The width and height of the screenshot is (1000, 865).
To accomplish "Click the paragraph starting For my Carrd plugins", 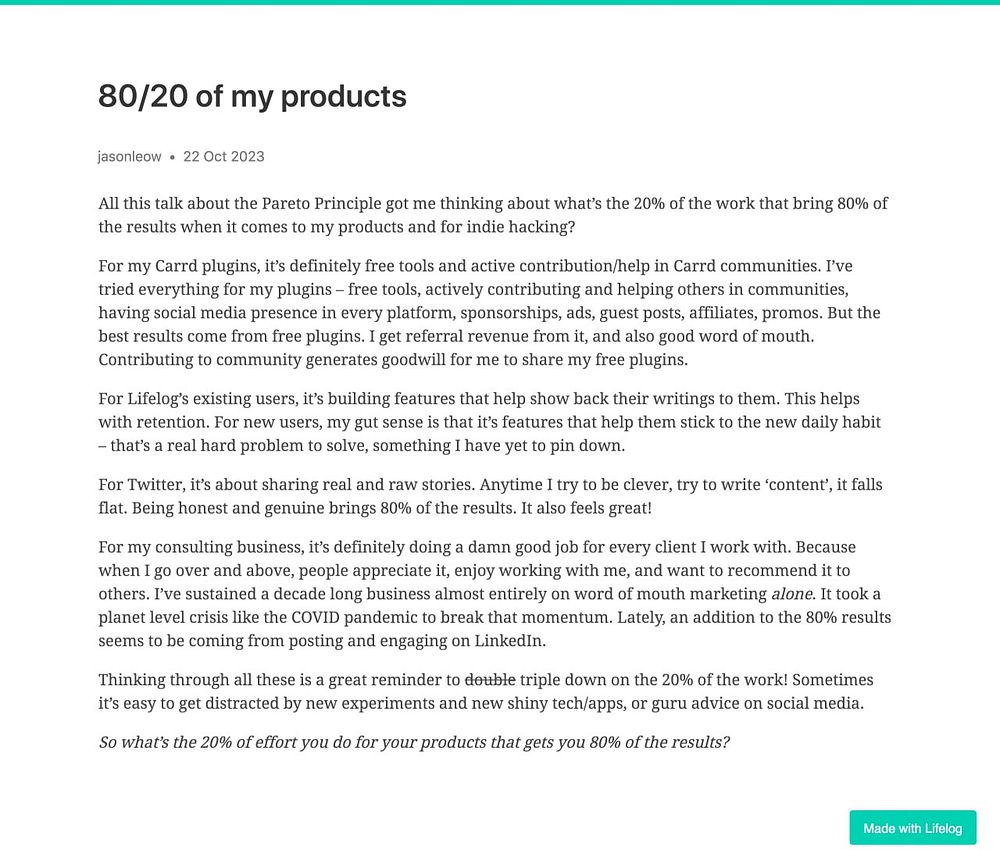I will tap(491, 313).
